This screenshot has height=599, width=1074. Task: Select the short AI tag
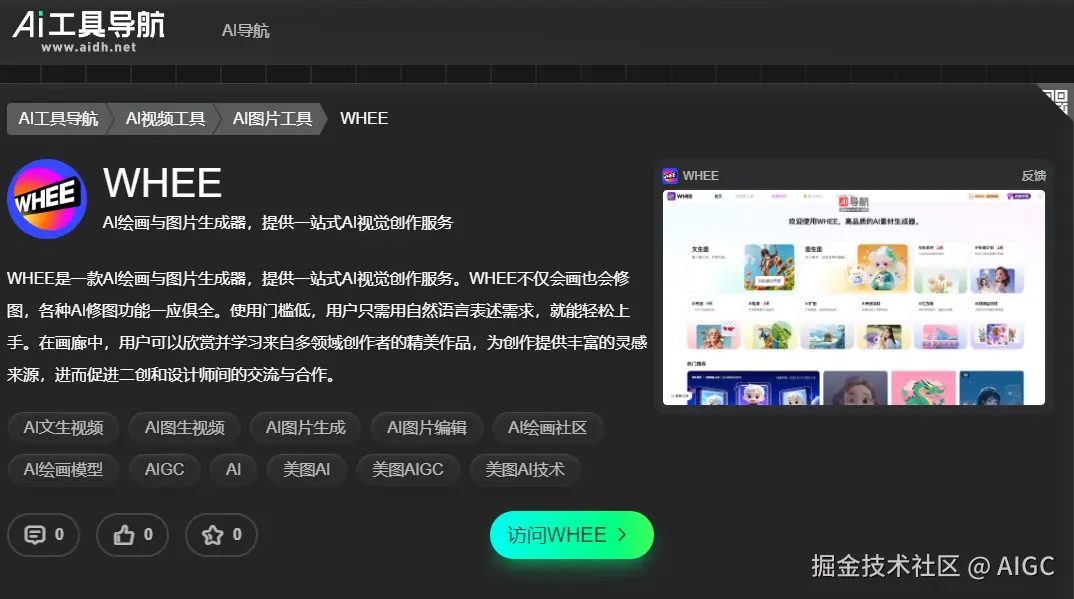click(234, 470)
